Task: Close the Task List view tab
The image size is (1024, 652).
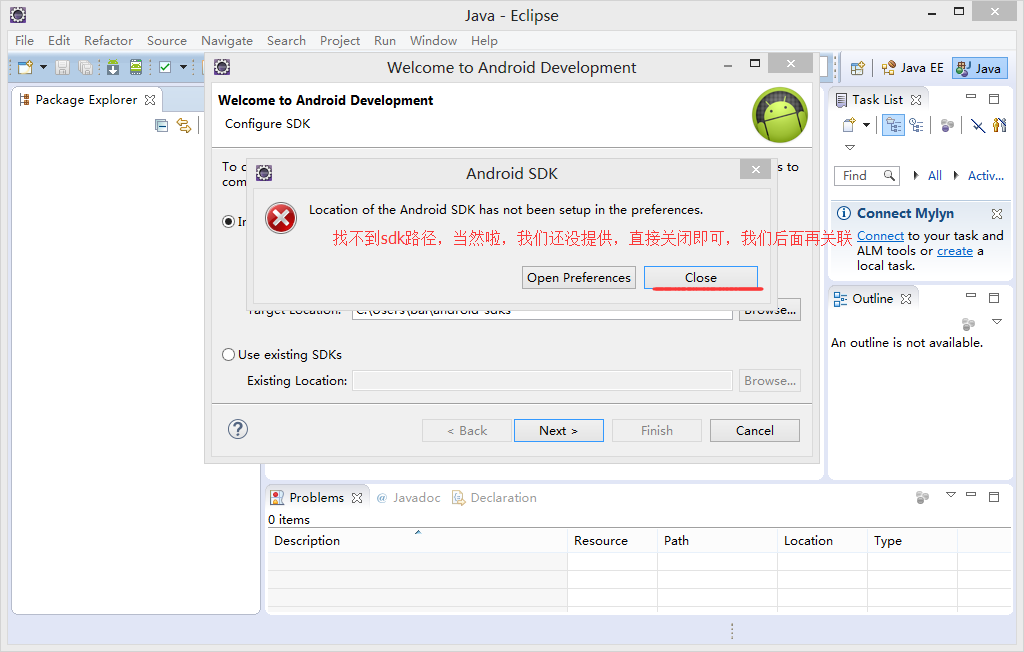Action: (x=916, y=100)
